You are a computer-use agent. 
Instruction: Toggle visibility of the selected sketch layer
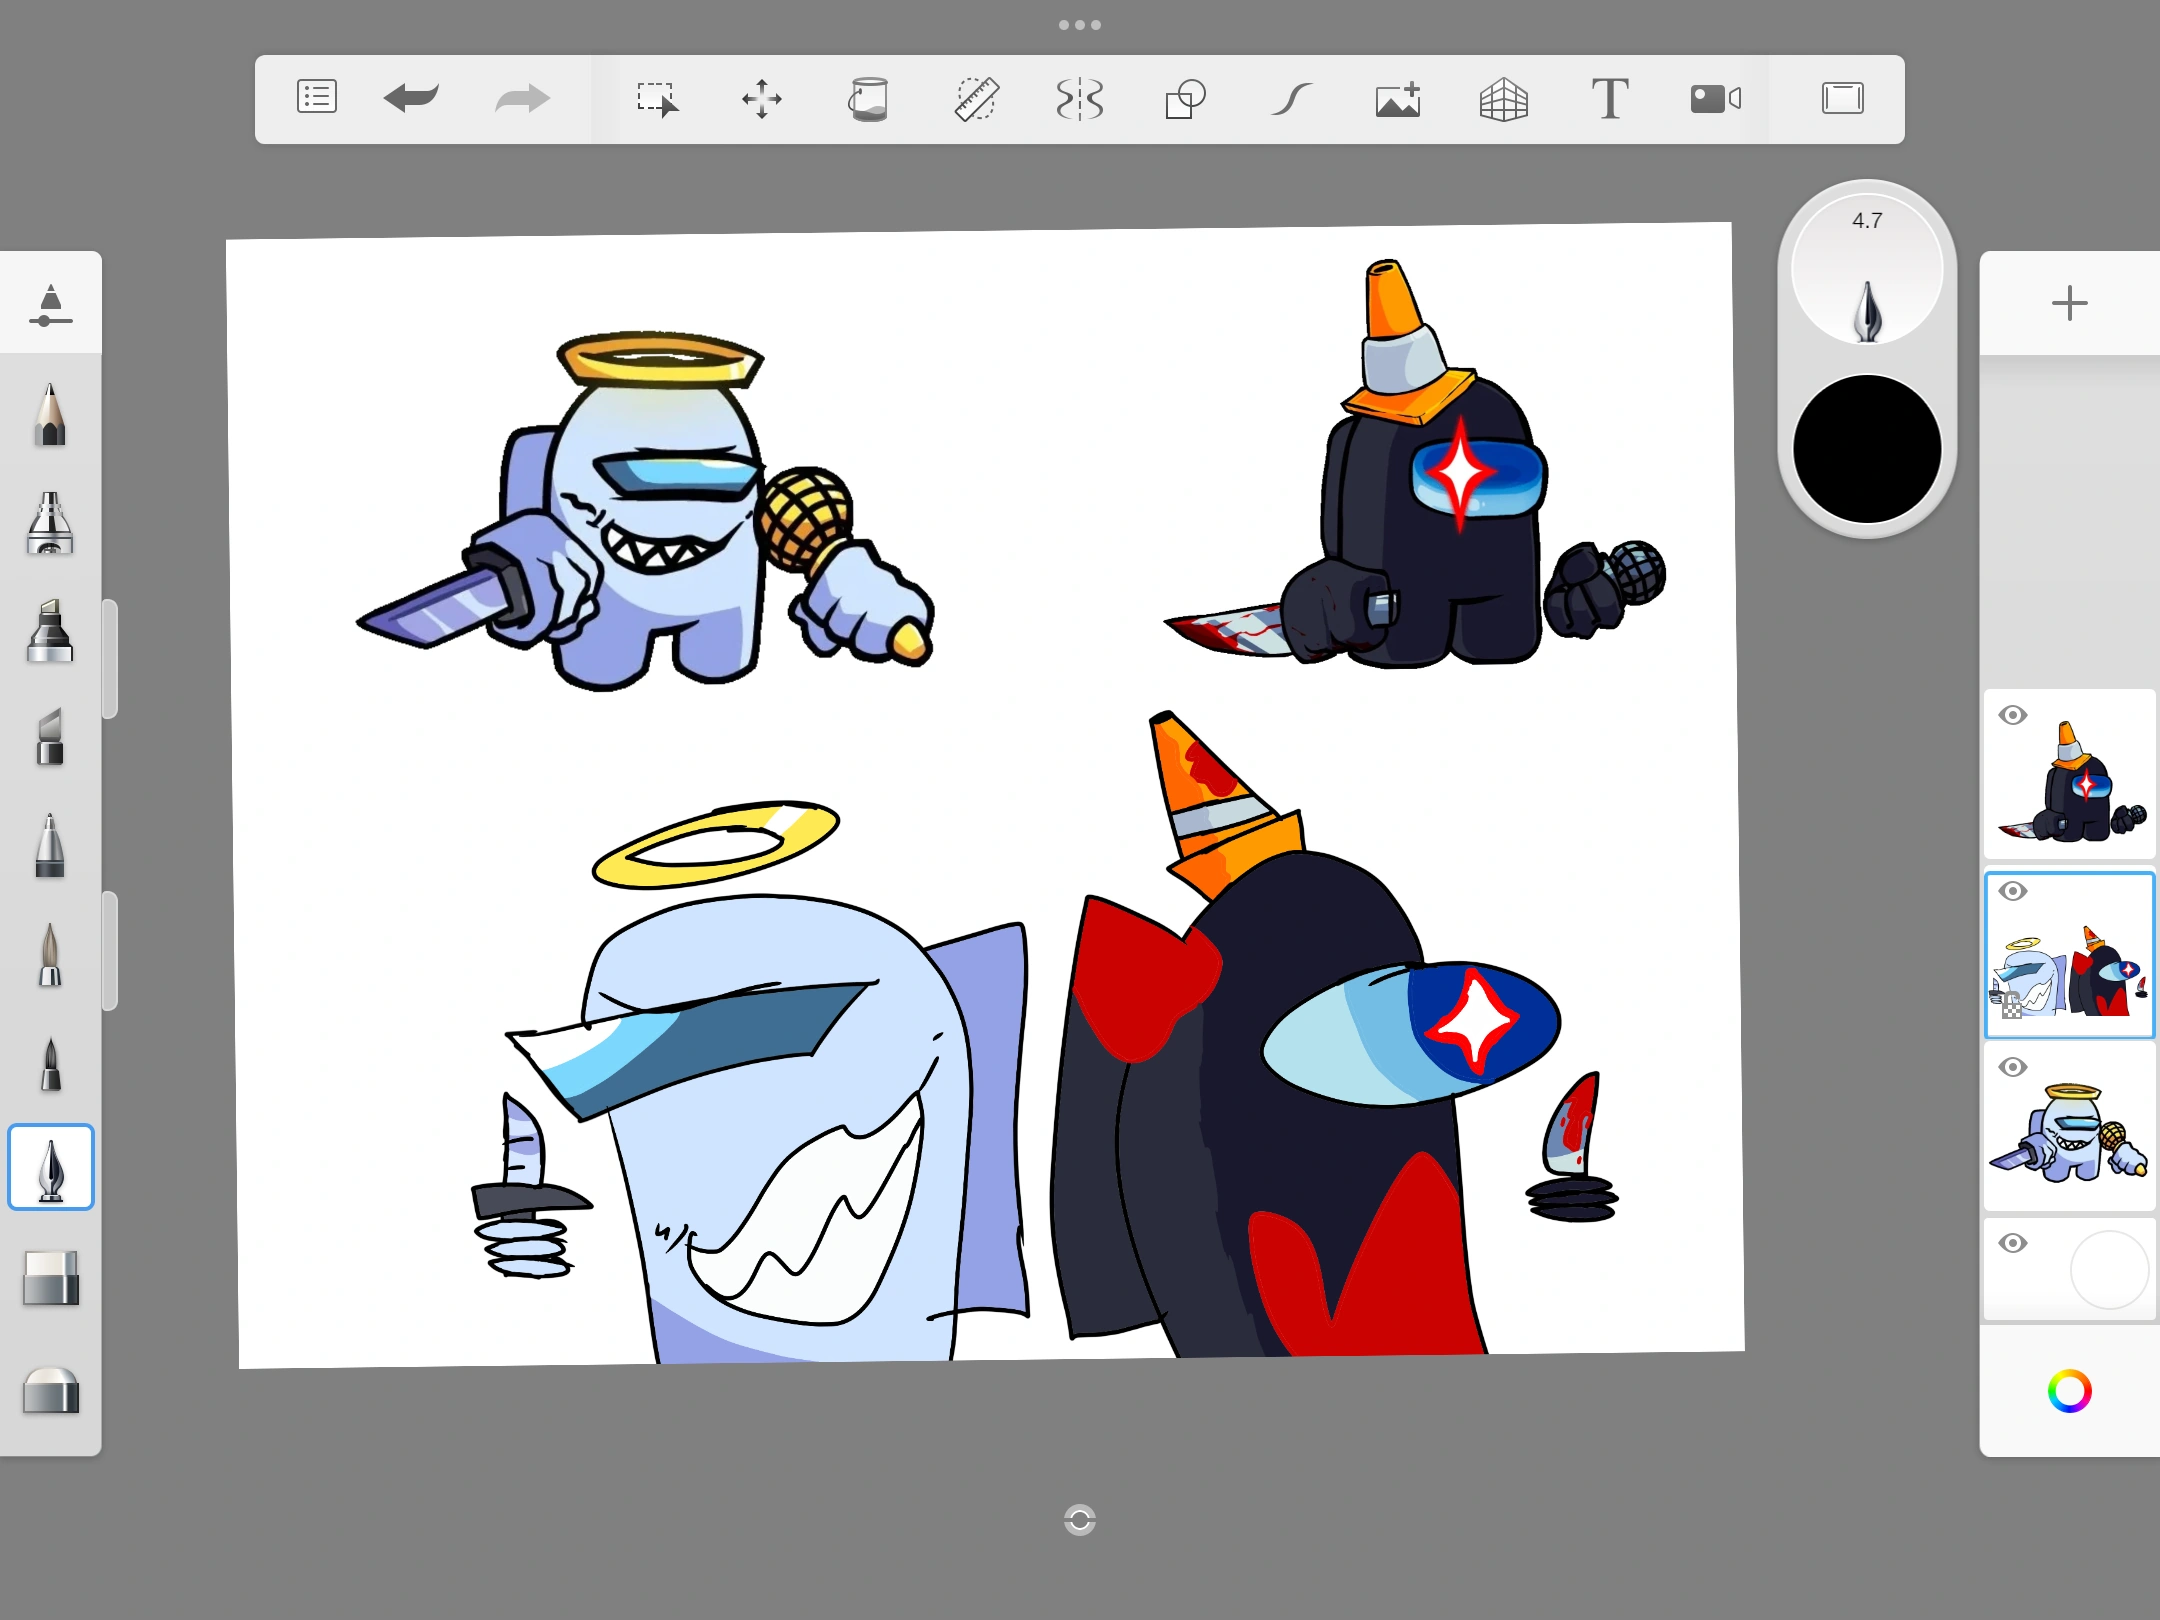[2015, 889]
